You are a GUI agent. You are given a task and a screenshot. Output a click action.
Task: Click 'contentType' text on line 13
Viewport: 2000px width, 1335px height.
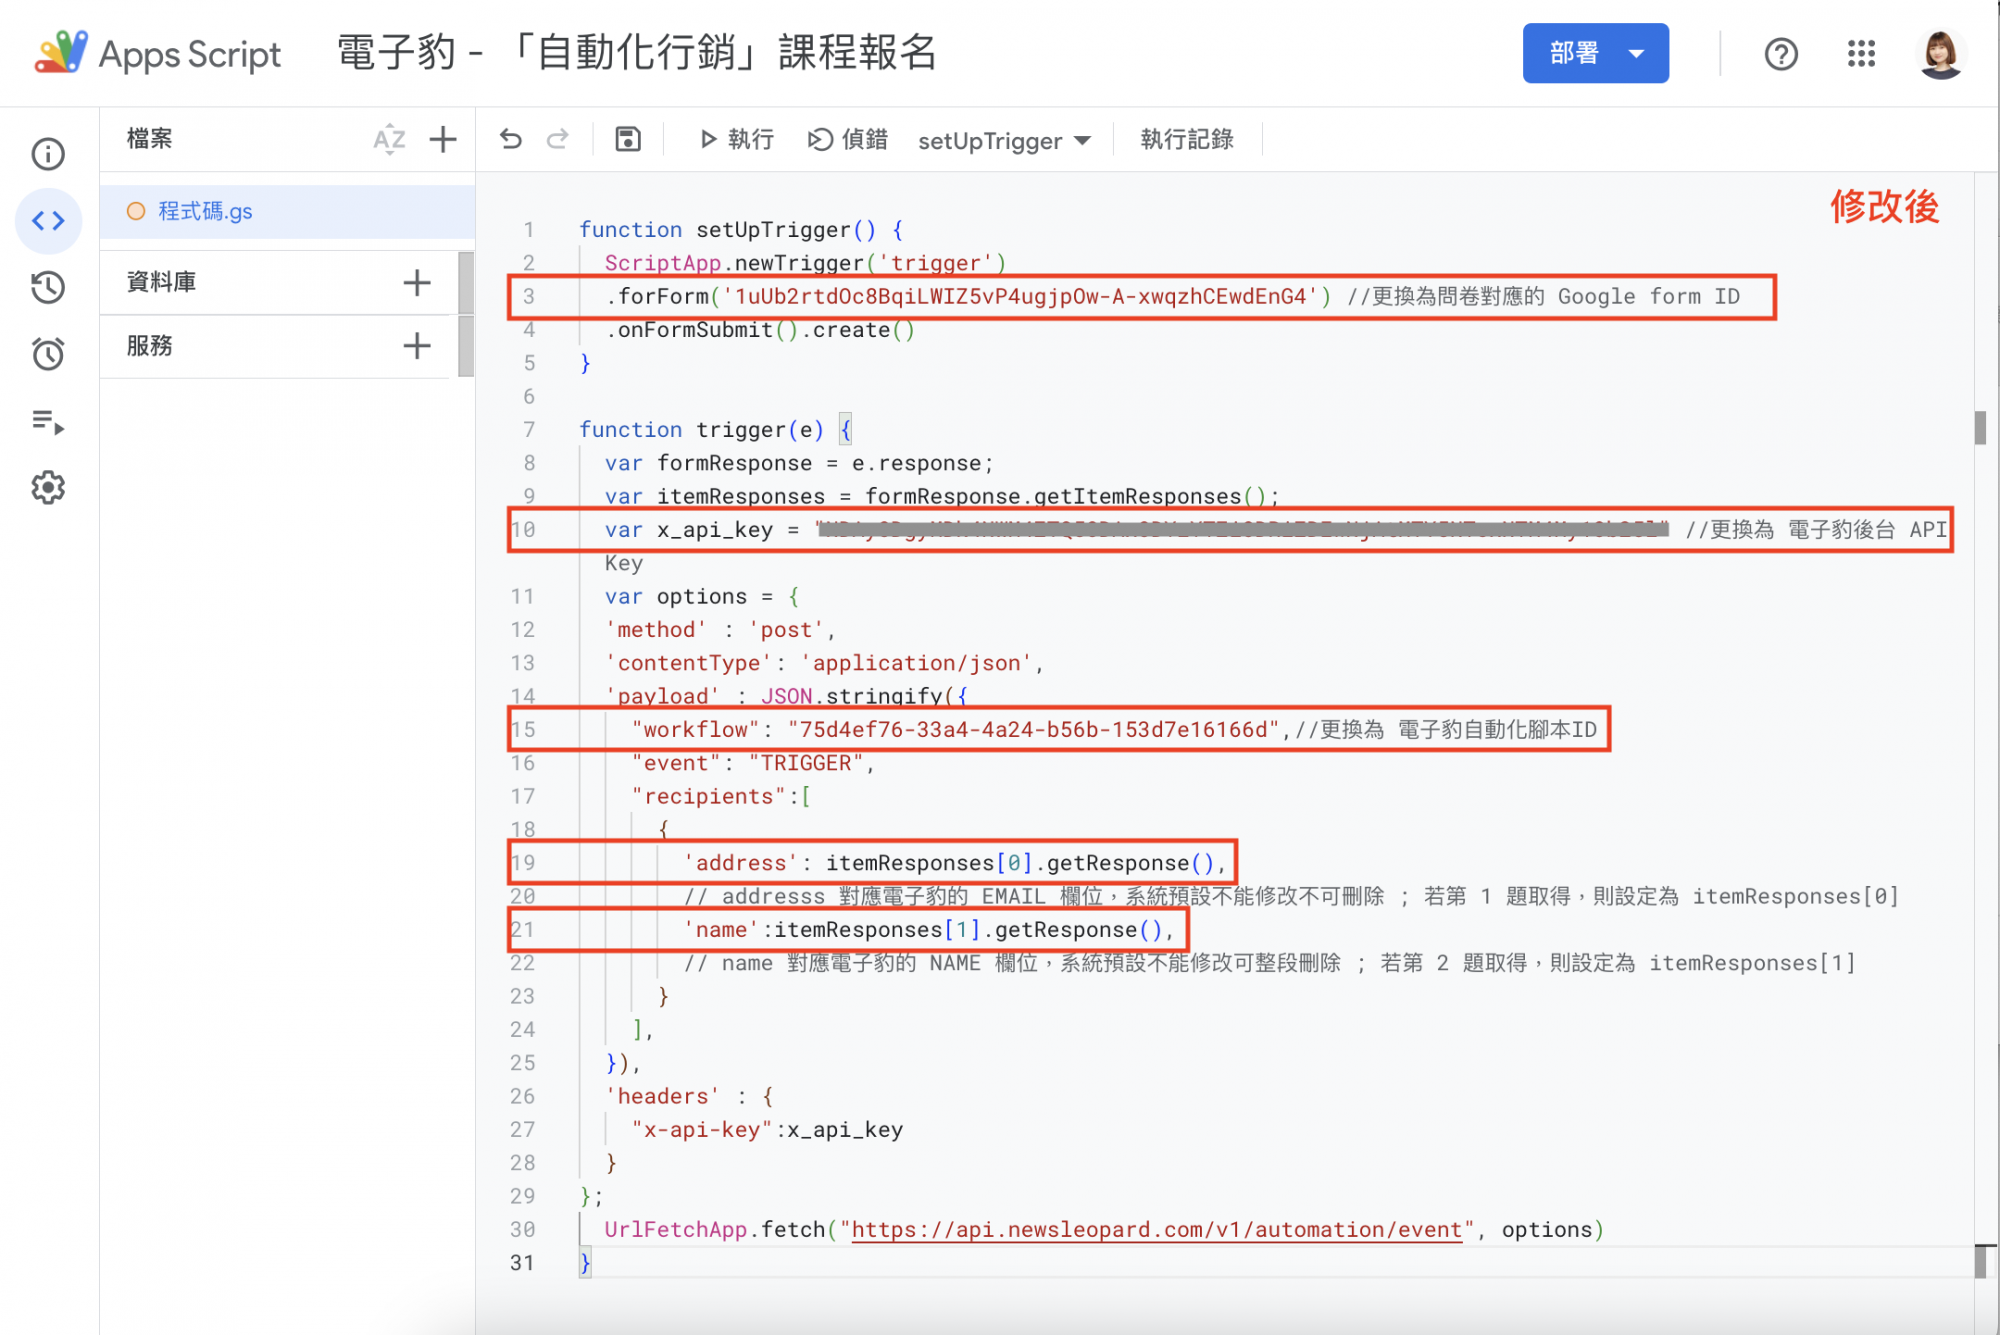click(688, 663)
